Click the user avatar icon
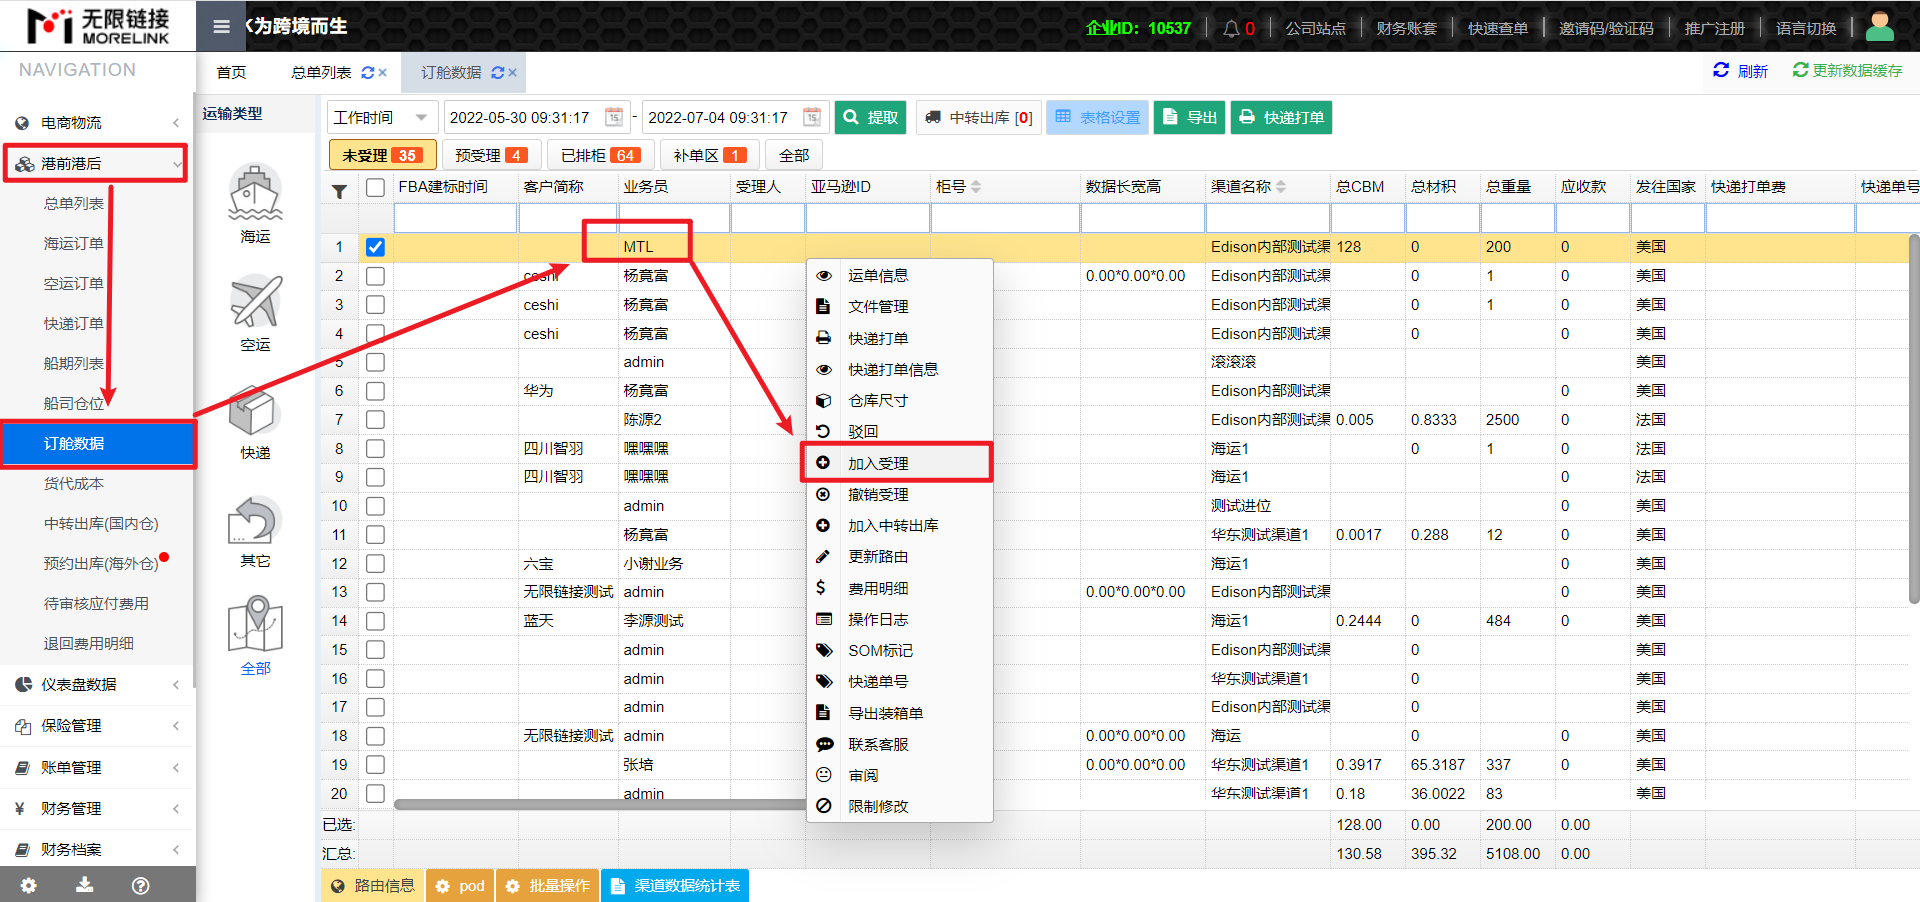The image size is (1920, 902). [1879, 27]
